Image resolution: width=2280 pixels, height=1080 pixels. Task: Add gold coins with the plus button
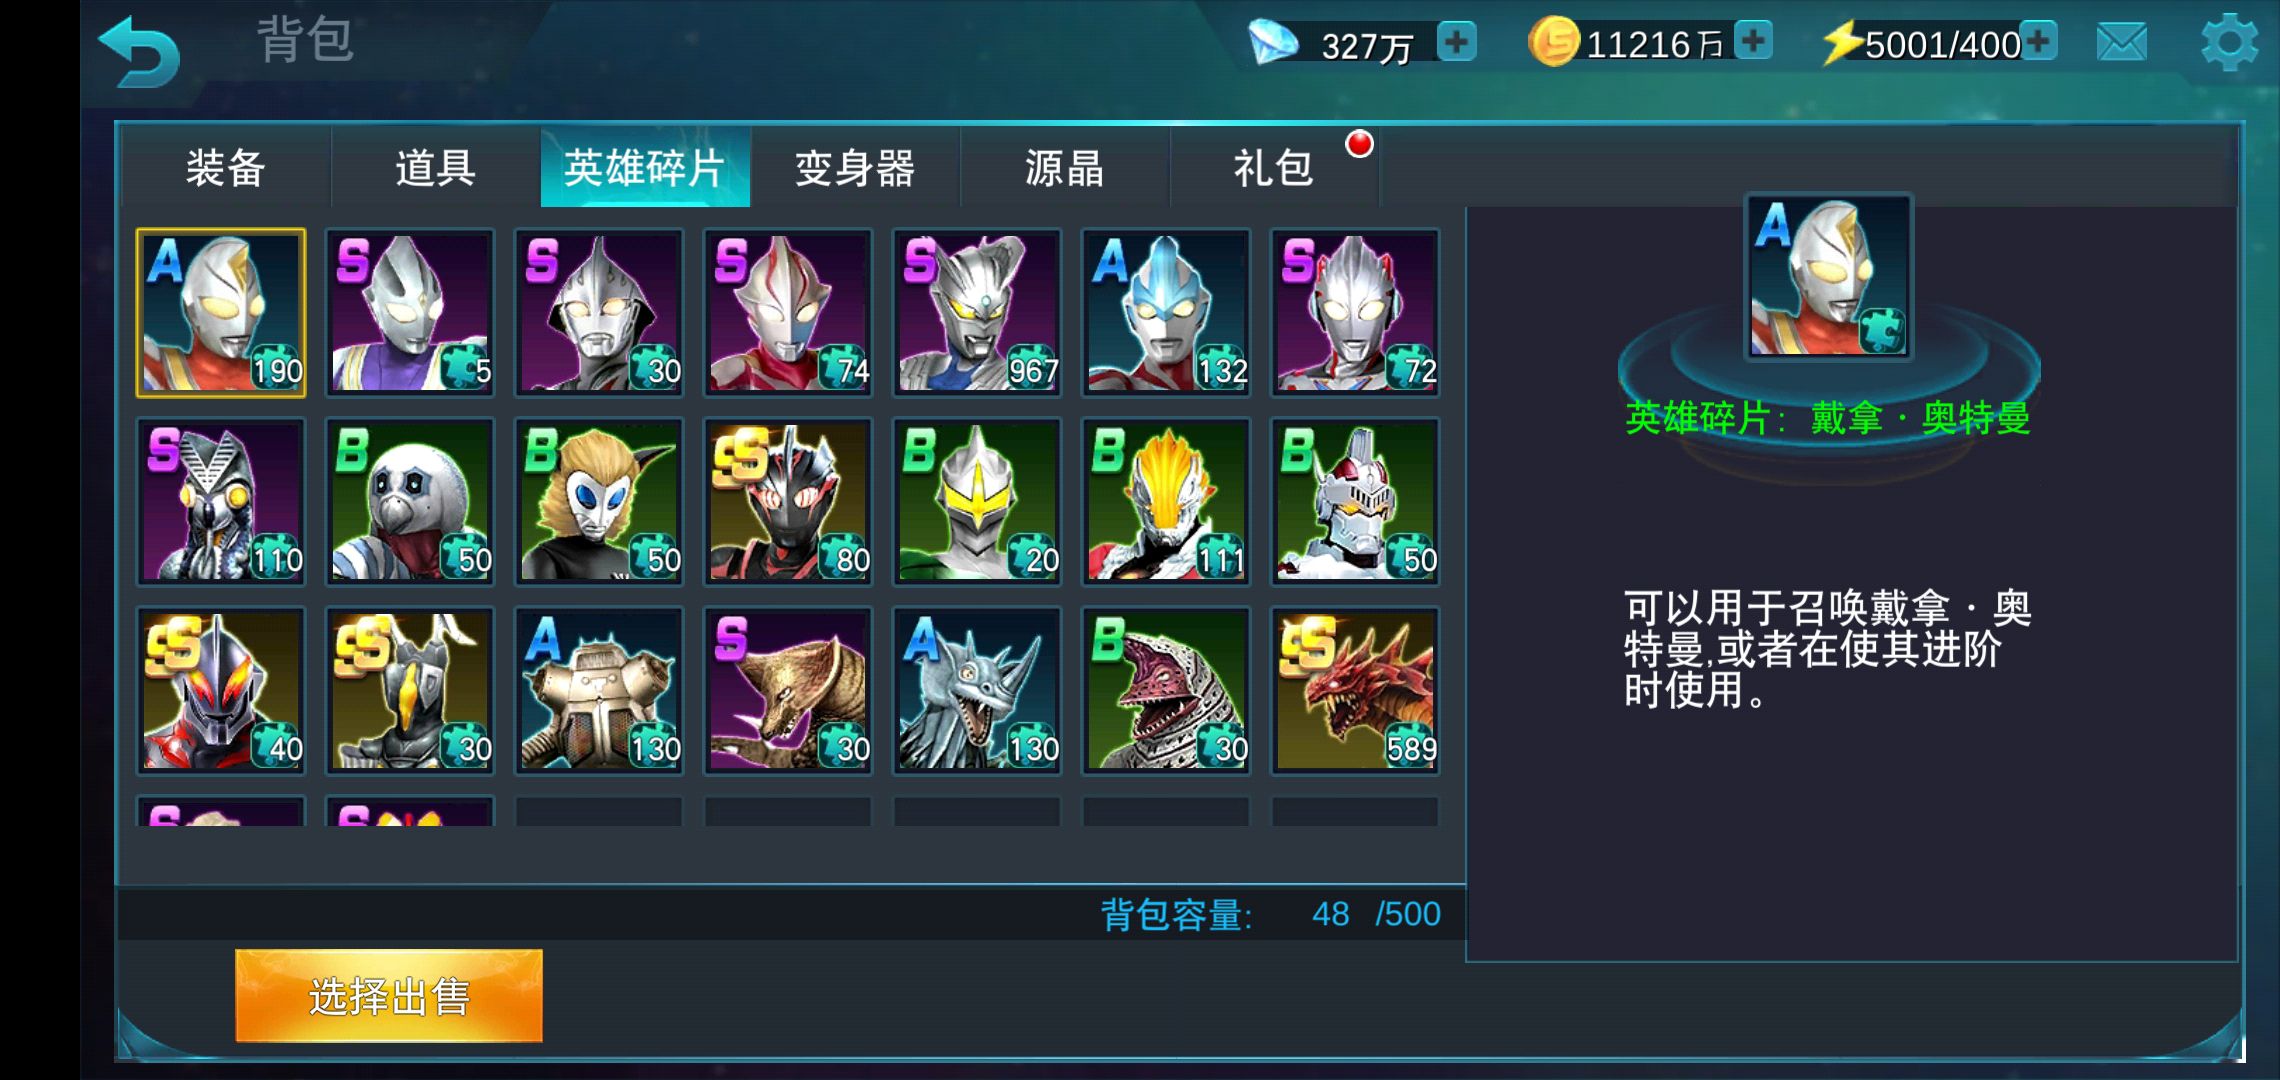pyautogui.click(x=1753, y=42)
